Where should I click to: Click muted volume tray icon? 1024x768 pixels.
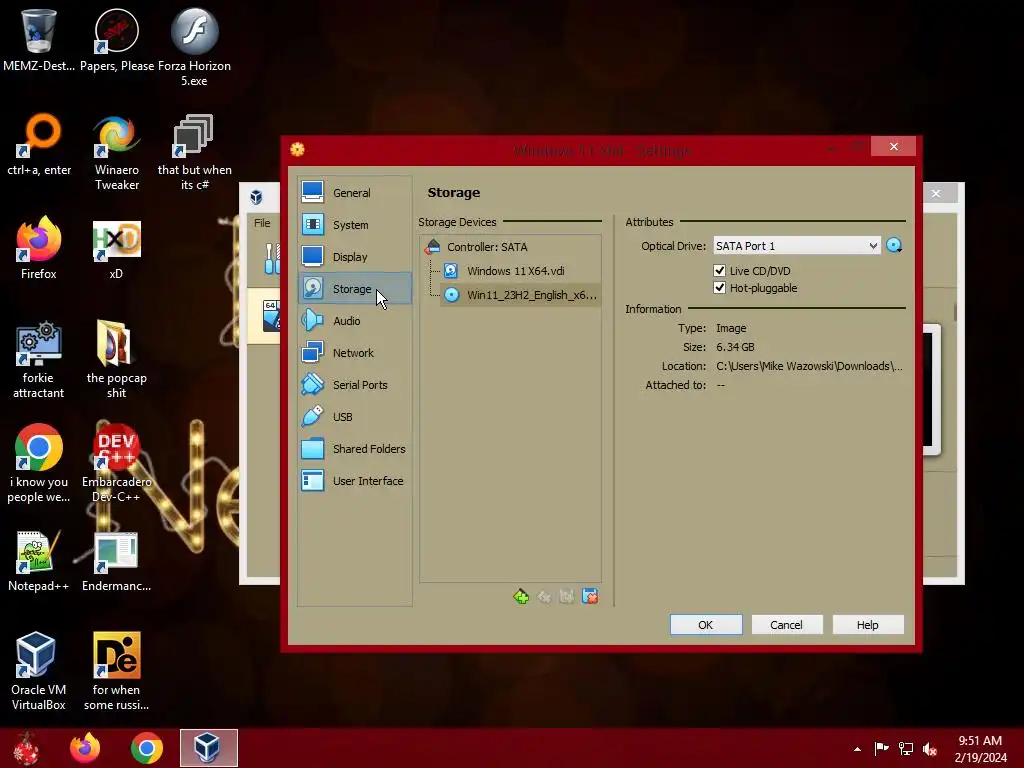click(x=930, y=748)
